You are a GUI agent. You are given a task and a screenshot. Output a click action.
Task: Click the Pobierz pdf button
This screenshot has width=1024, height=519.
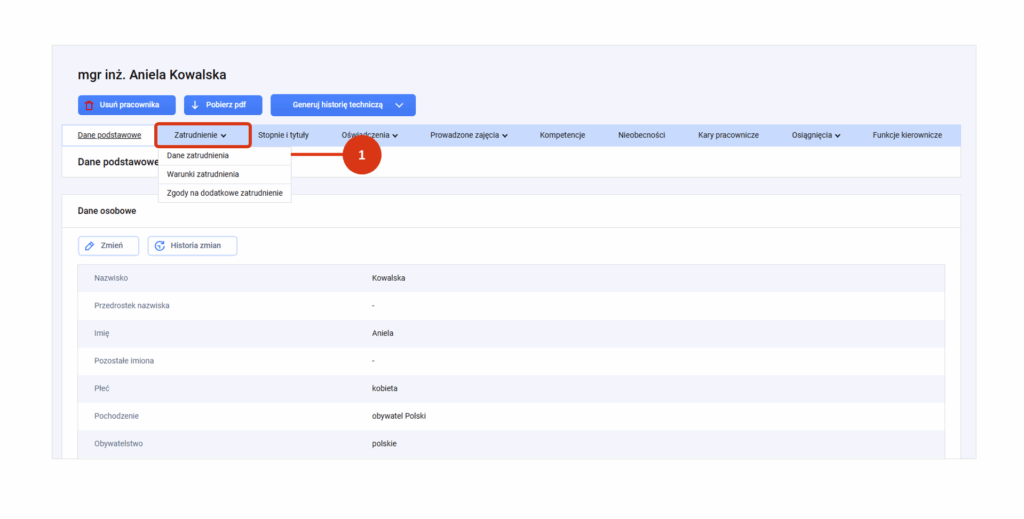pos(223,105)
